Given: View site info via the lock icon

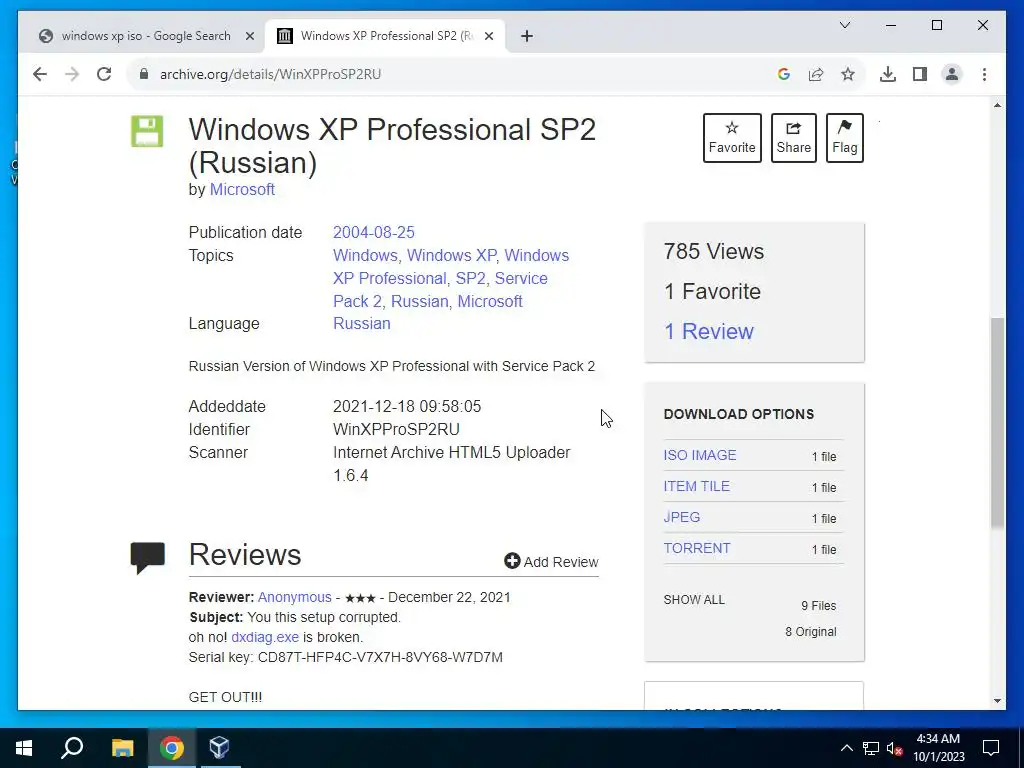Looking at the screenshot, I should [x=144, y=74].
